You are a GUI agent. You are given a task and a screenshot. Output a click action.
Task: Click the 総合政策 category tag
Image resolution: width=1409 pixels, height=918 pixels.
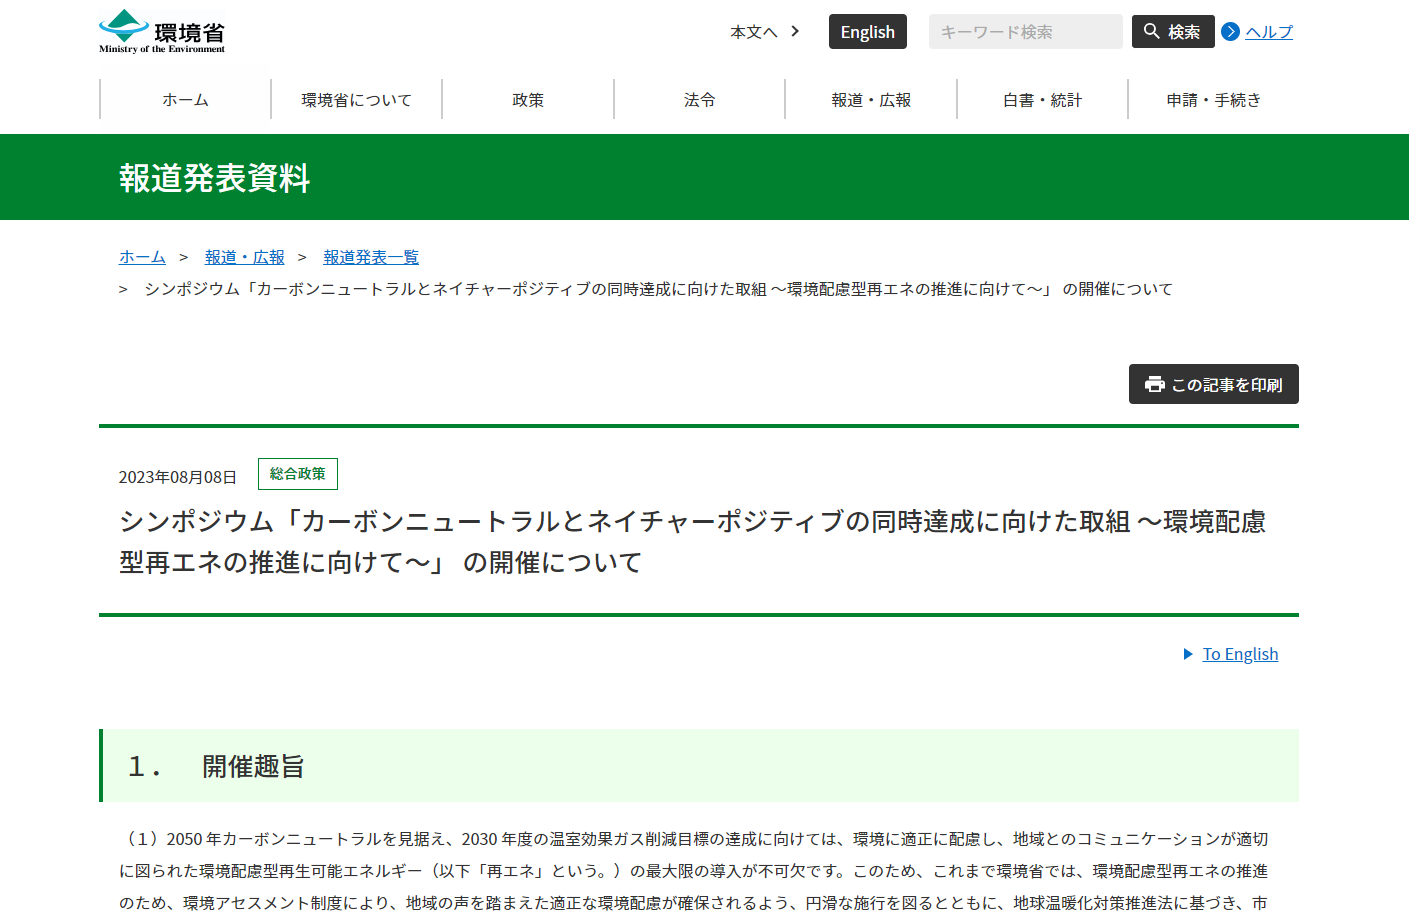(x=298, y=474)
